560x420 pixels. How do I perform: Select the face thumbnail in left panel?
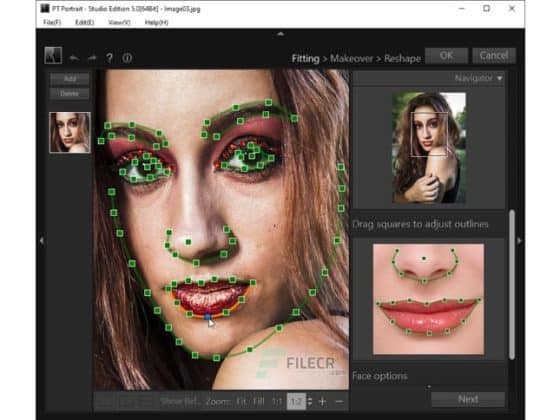coord(70,132)
